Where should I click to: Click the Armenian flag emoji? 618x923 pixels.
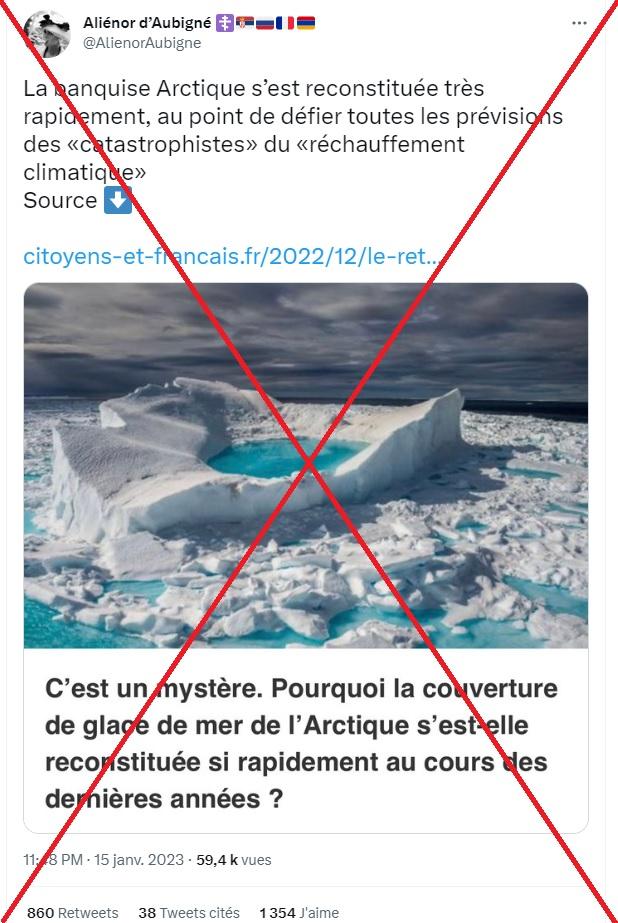[305, 24]
